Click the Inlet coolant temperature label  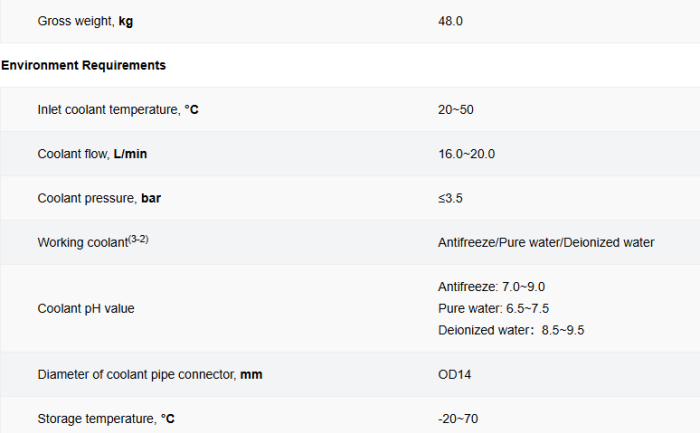118,109
